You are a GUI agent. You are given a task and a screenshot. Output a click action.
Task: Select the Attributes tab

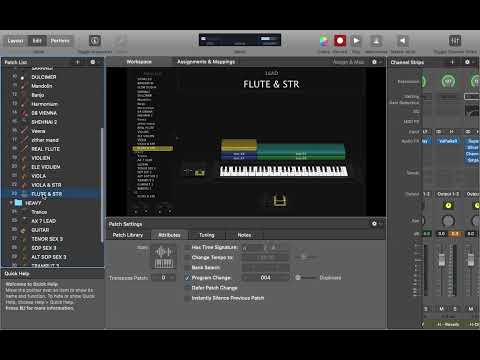169,235
